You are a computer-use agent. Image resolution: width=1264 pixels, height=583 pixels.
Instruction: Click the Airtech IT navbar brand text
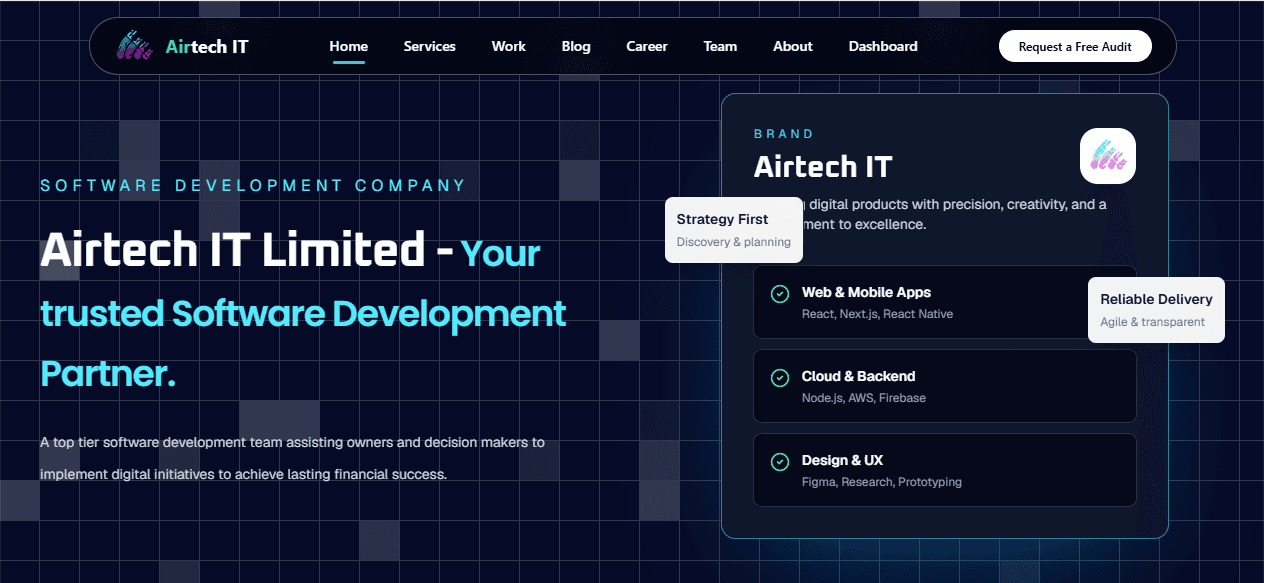click(207, 46)
